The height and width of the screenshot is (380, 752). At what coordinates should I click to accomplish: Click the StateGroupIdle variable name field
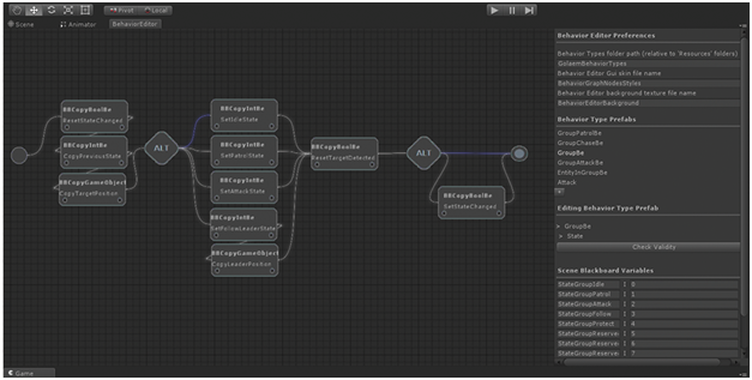(x=588, y=284)
